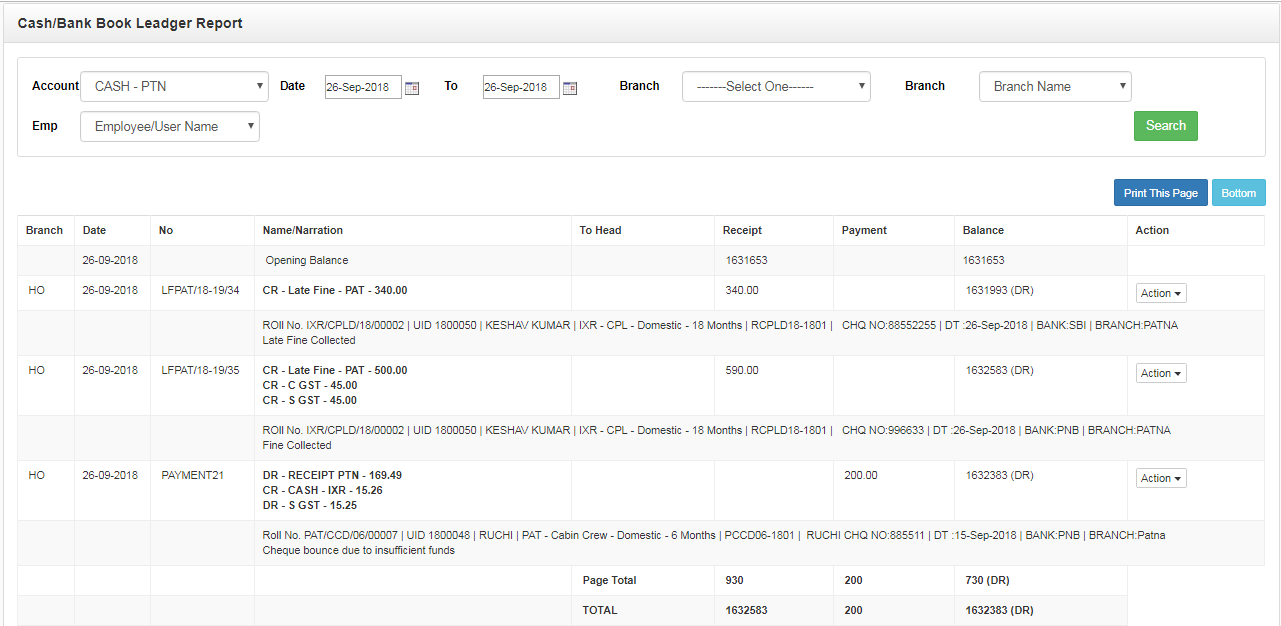The image size is (1281, 626).
Task: Click the receipt amount 590.00
Action: click(x=742, y=370)
